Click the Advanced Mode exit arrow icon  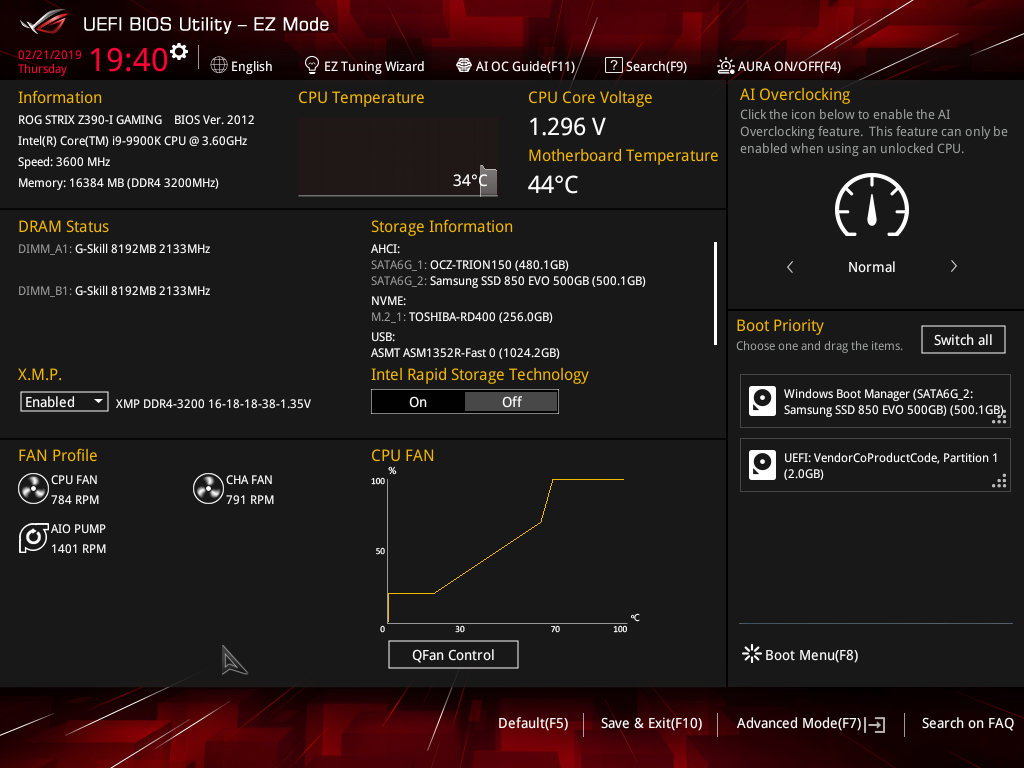tap(876, 724)
